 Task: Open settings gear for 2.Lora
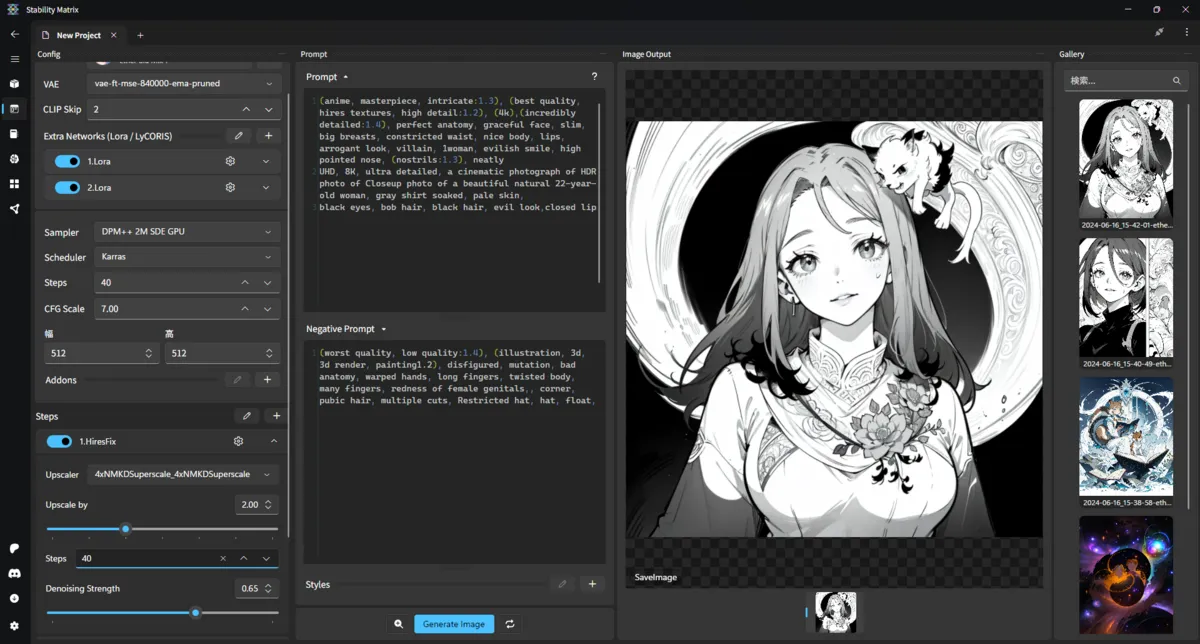click(230, 187)
